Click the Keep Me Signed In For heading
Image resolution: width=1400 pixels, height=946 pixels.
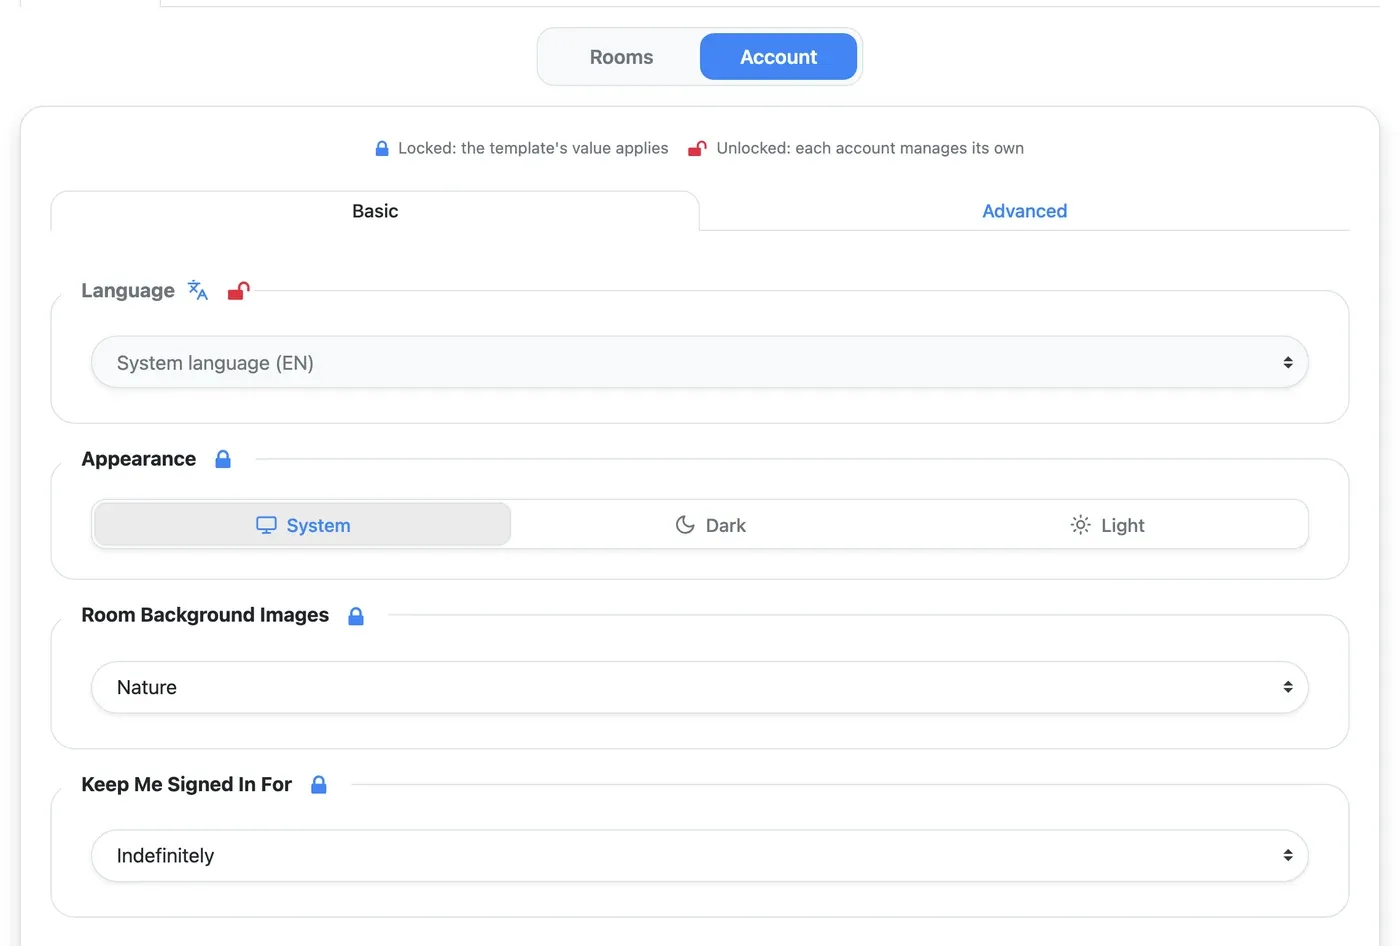click(x=187, y=785)
